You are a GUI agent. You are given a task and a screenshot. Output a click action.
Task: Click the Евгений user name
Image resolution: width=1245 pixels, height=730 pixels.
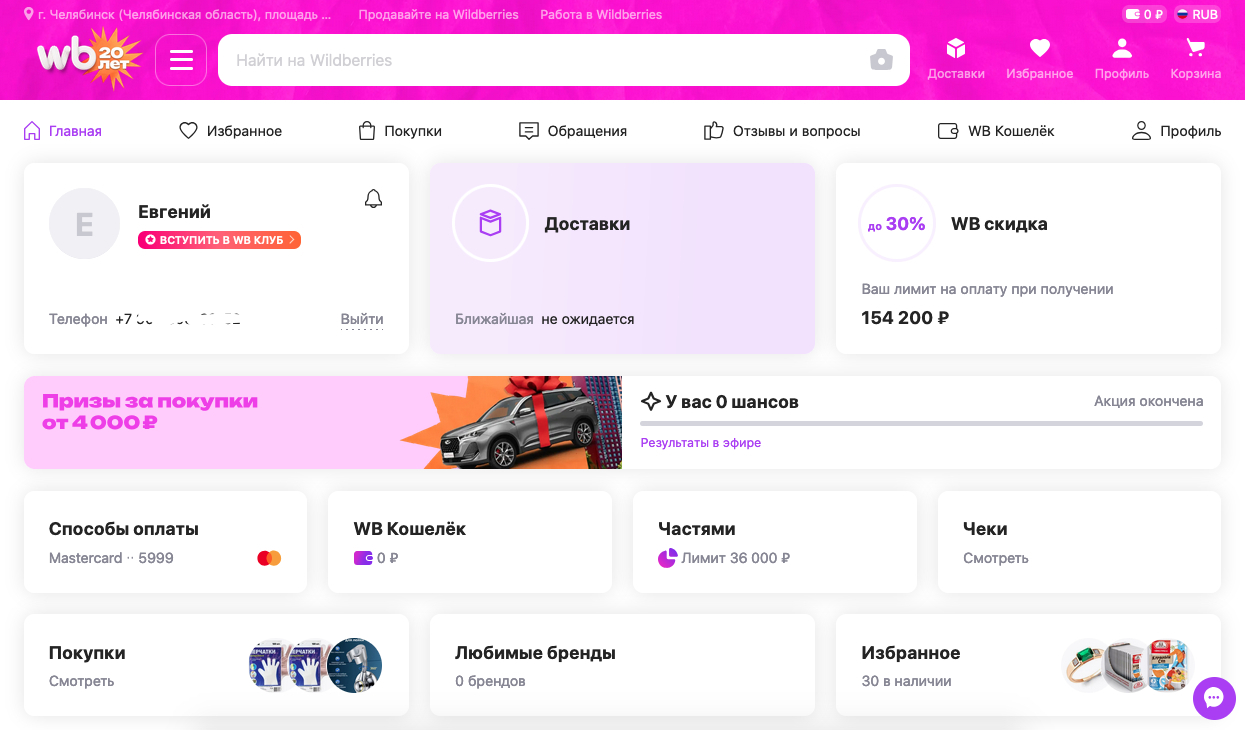tap(174, 212)
